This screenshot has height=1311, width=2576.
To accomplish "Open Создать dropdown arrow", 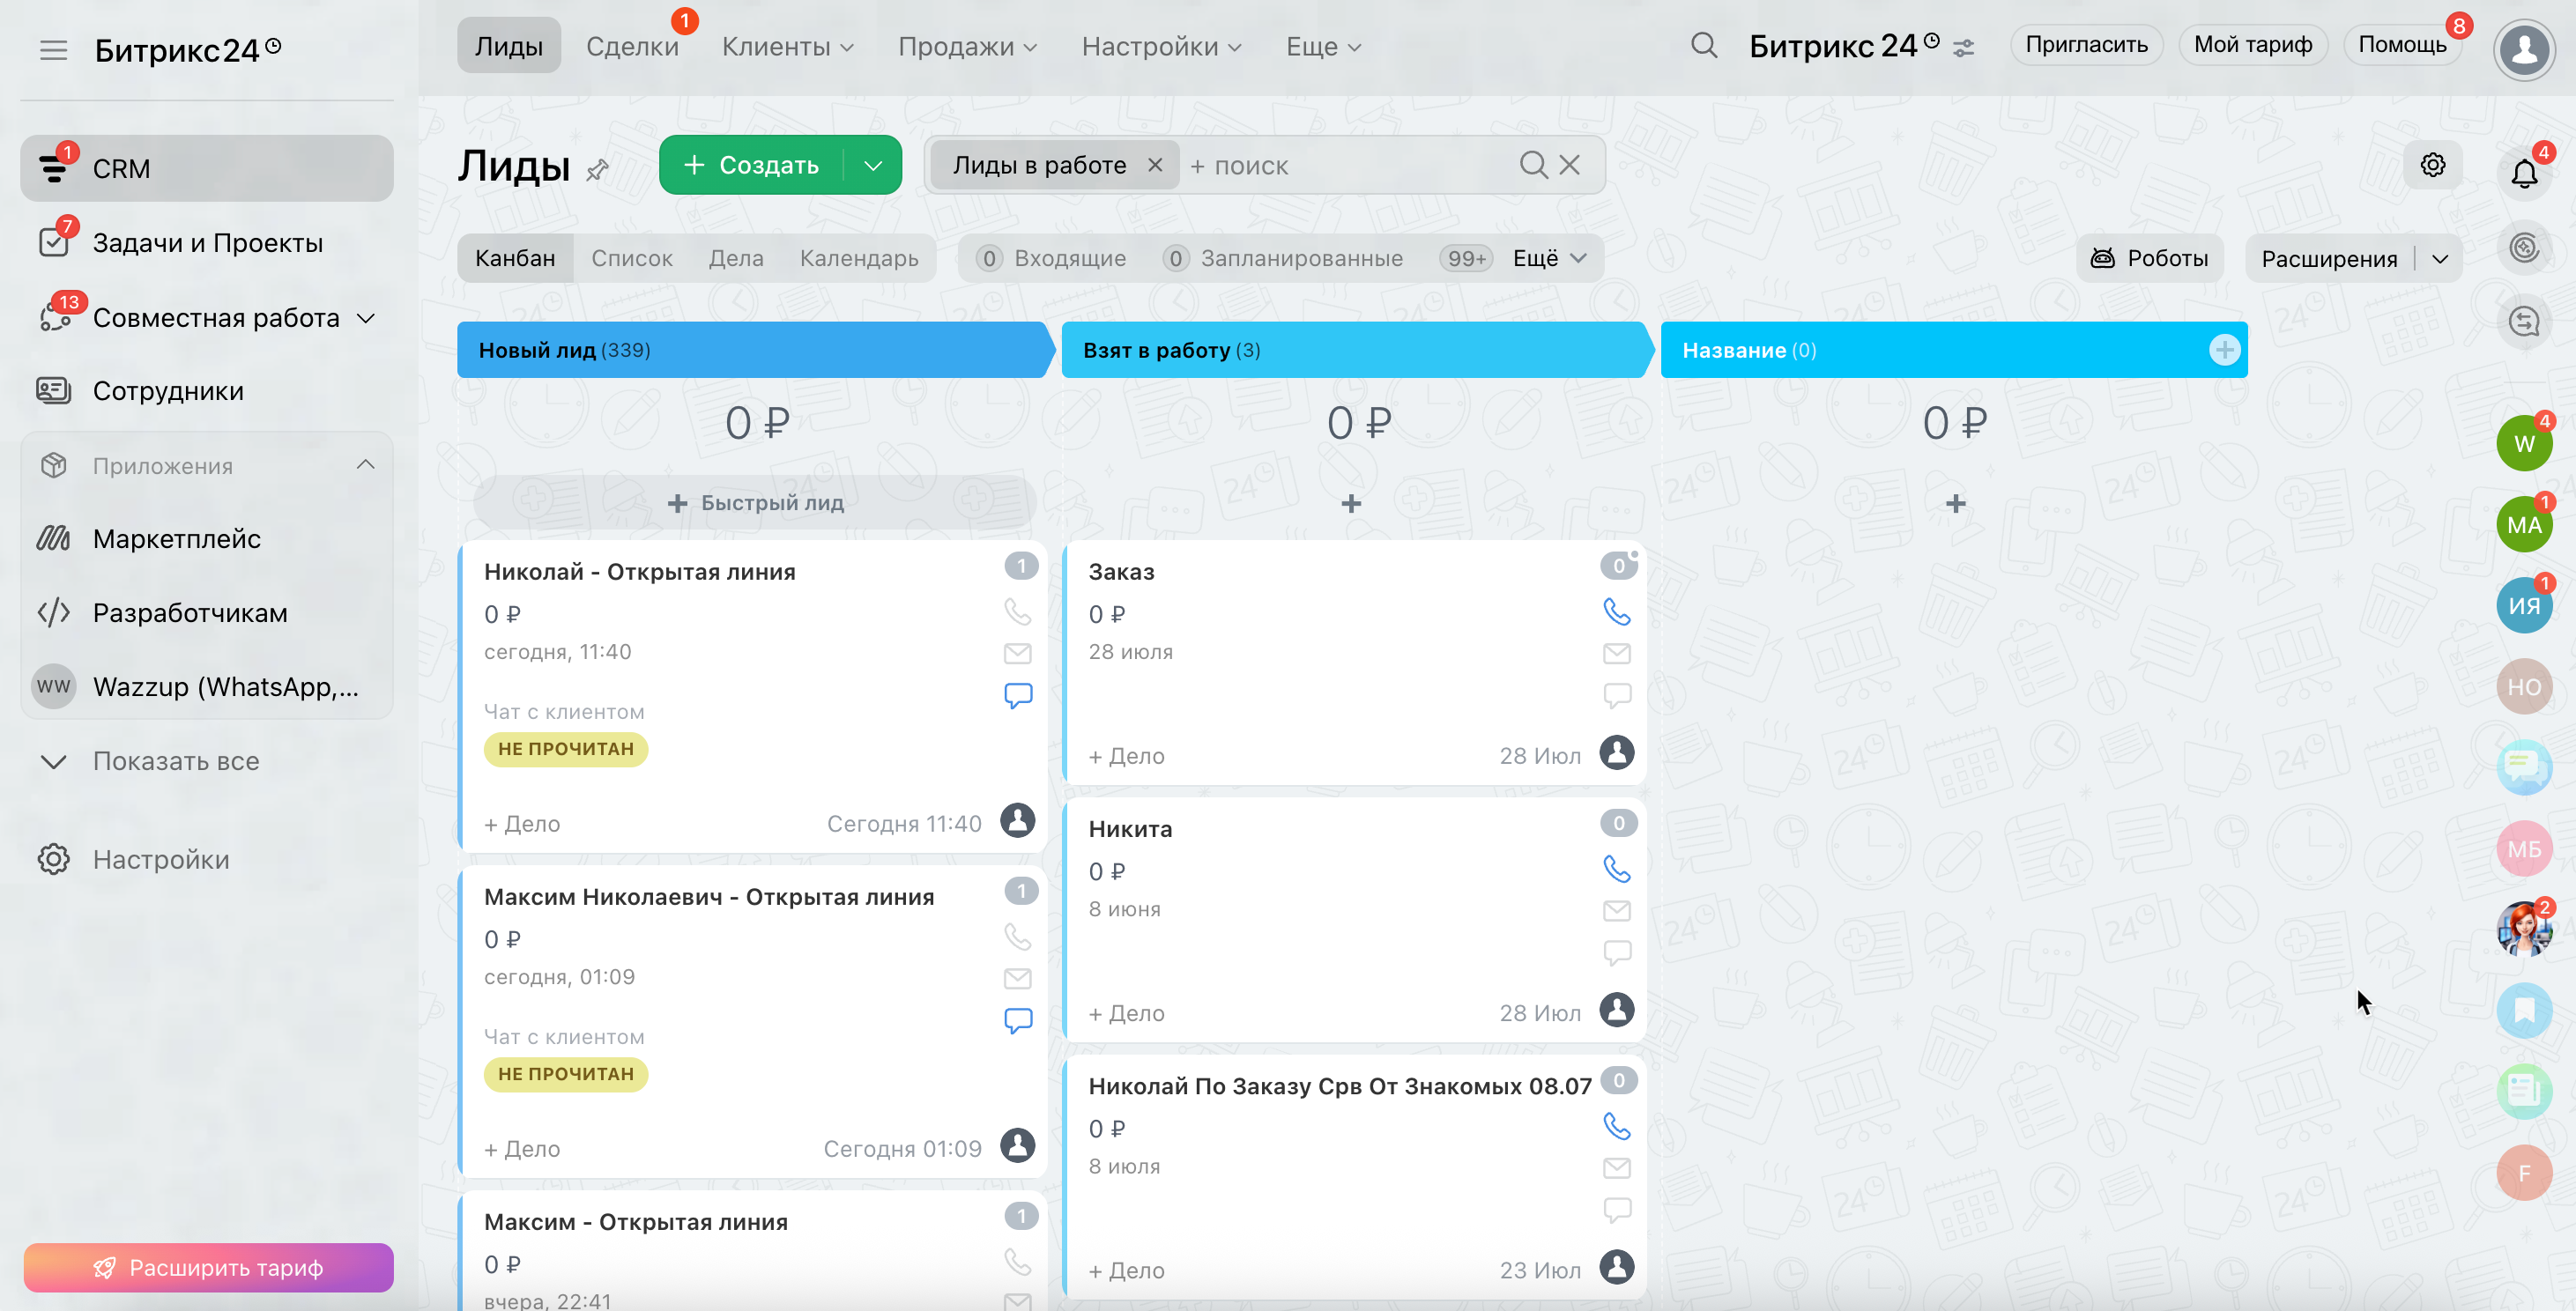I will pyautogui.click(x=873, y=165).
